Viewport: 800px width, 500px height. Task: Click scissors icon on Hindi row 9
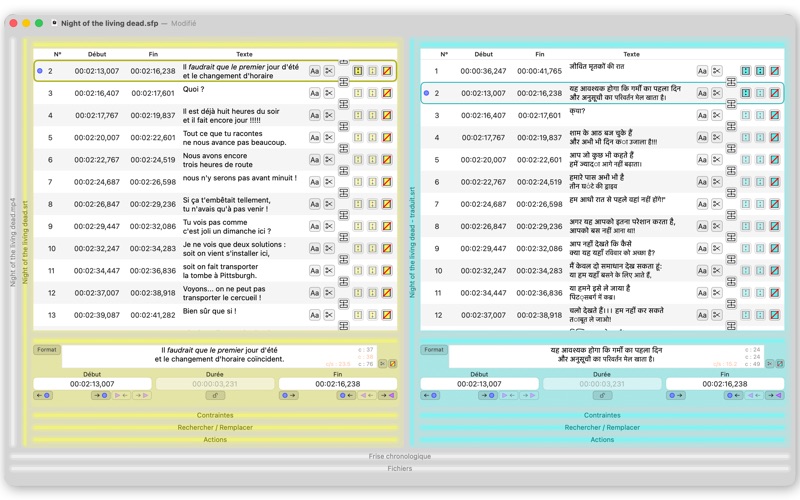[x=716, y=248]
